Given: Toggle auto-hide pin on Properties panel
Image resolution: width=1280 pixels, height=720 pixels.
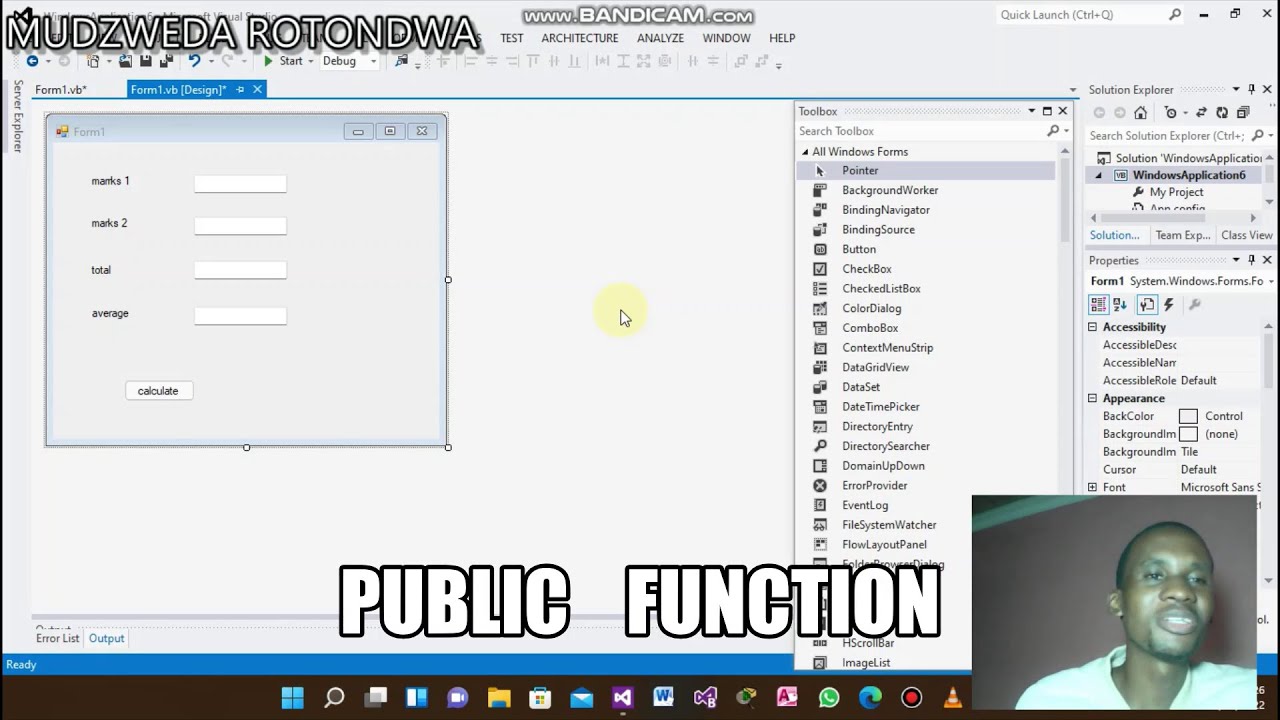Looking at the screenshot, I should click(1251, 260).
